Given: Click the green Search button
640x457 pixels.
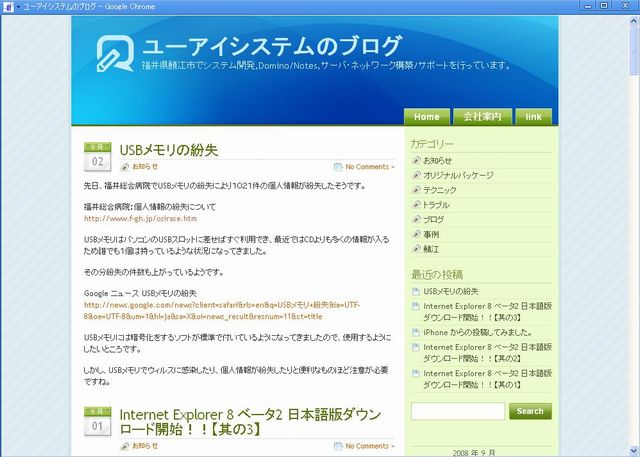Looking at the screenshot, I should point(530,411).
